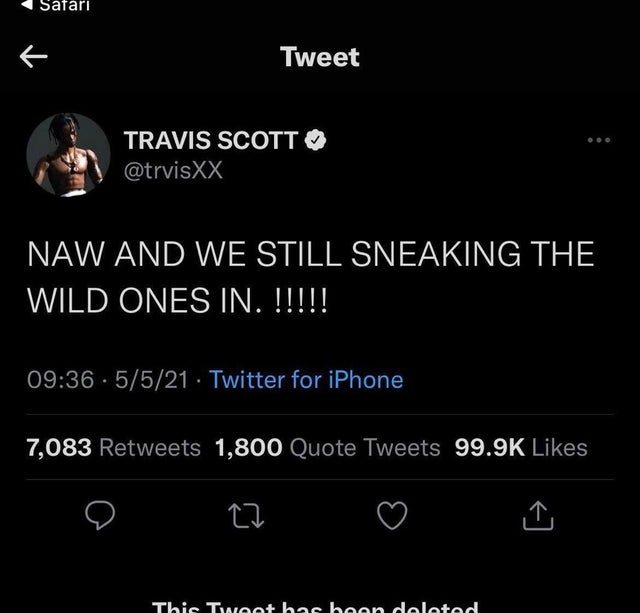Like the tweet with the heart icon

pyautogui.click(x=392, y=515)
